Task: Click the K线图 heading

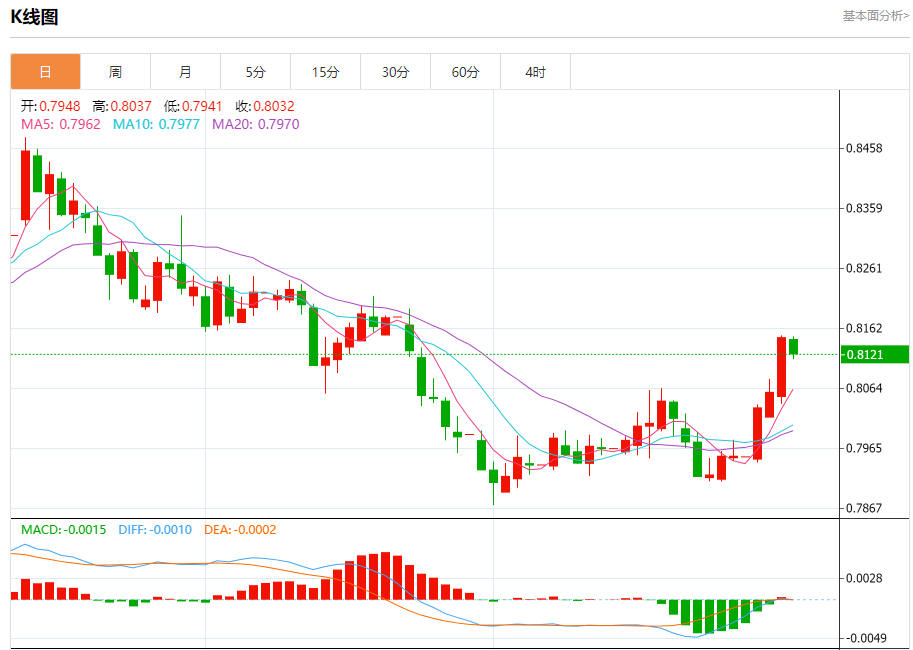Action: coord(34,17)
